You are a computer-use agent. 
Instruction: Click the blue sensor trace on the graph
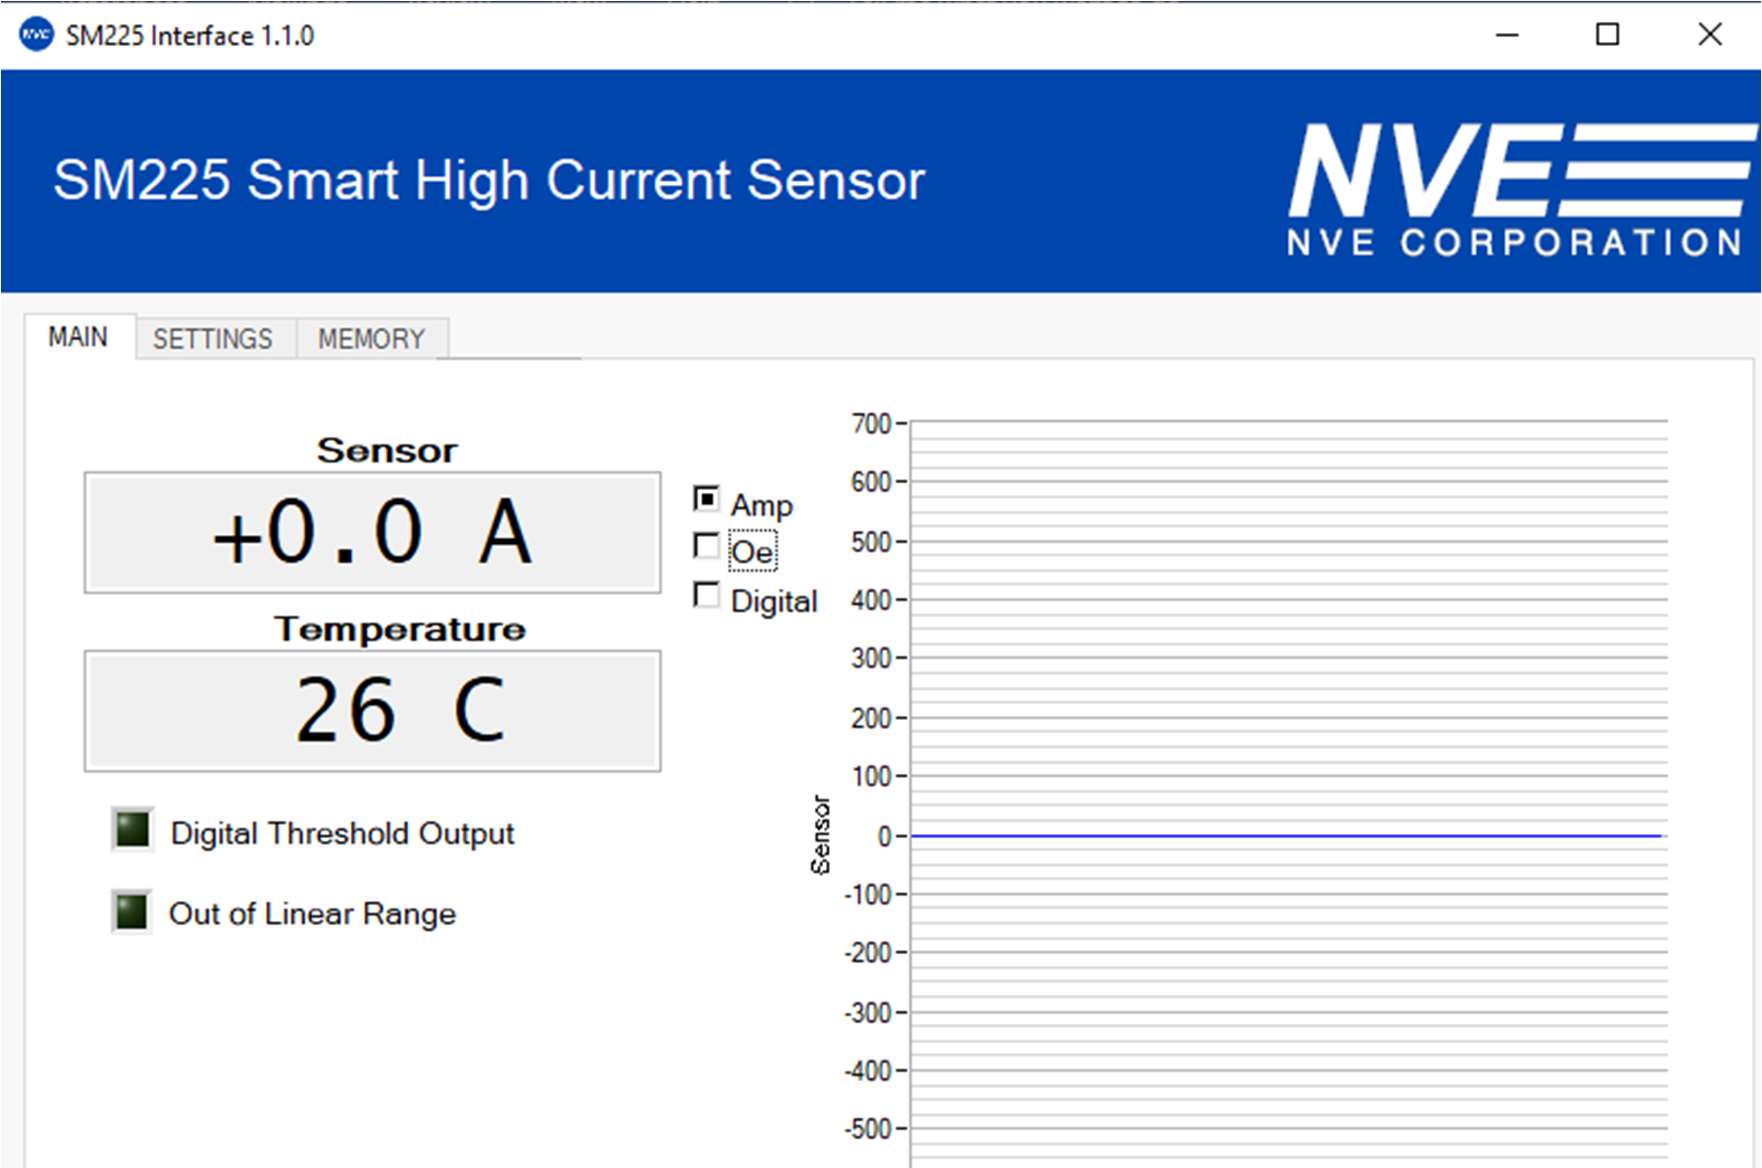[1285, 835]
